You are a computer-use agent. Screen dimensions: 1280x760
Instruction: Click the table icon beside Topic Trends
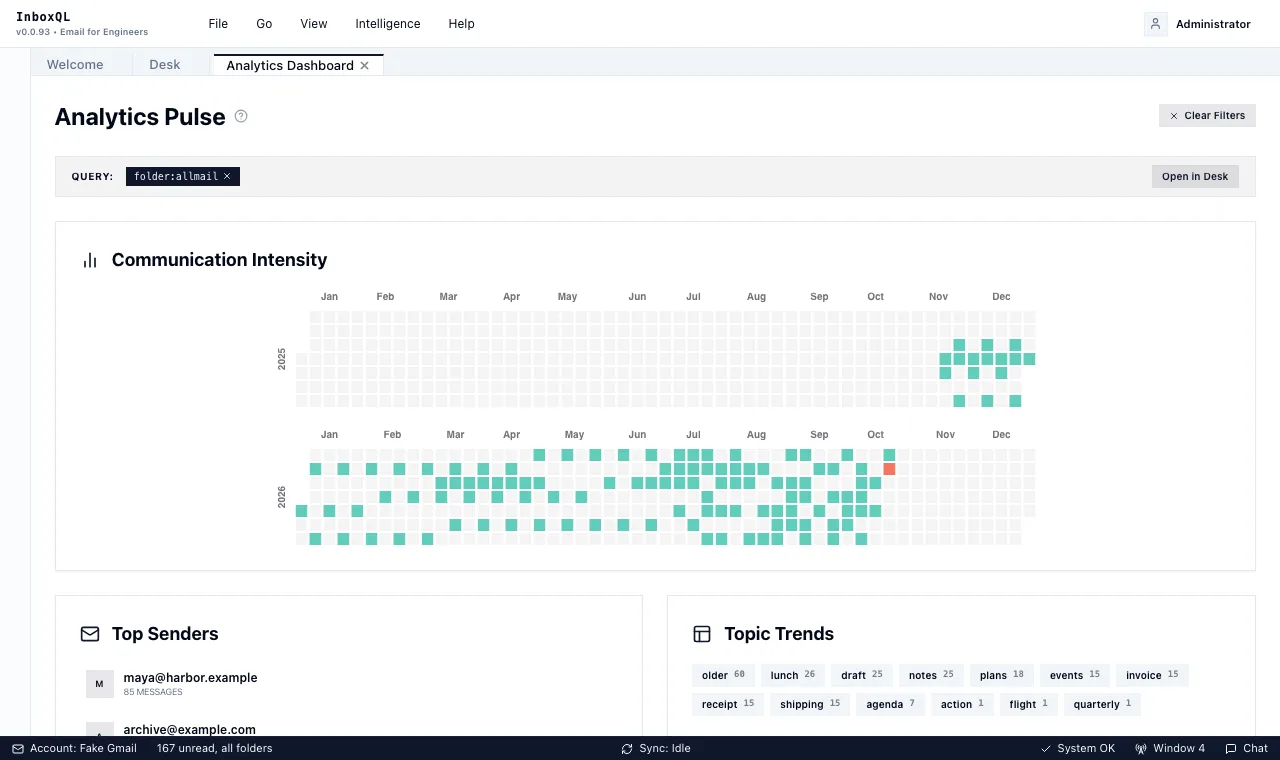tap(702, 634)
